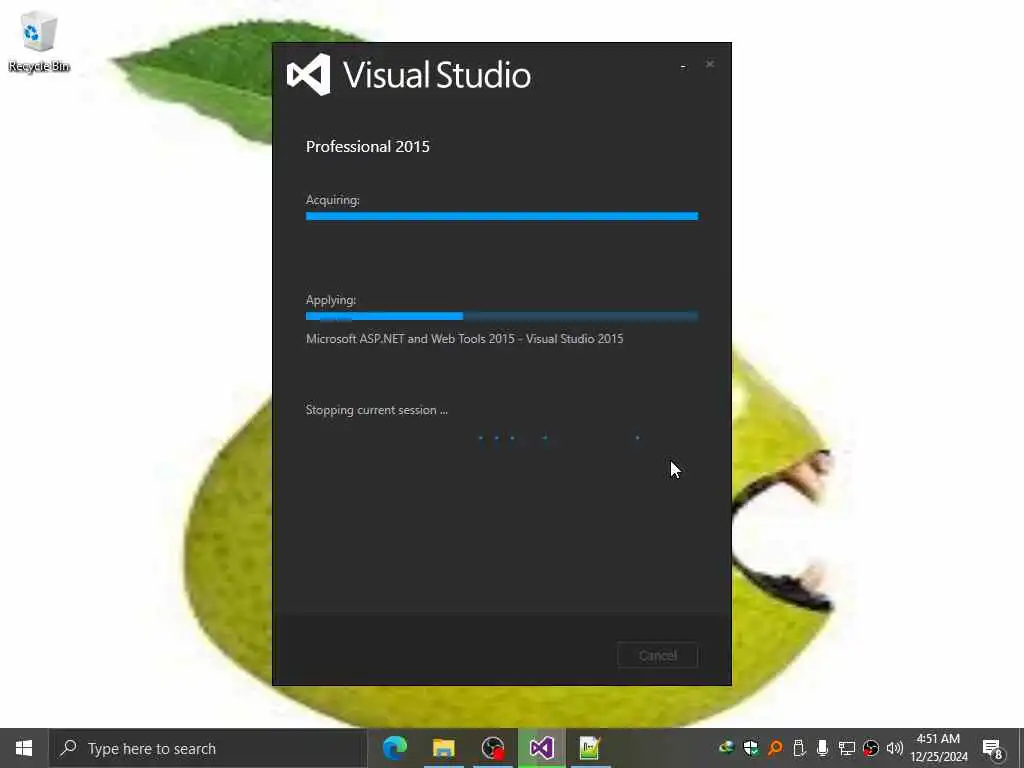
Task: Click the Windows Security shield tray icon
Action: pos(750,748)
